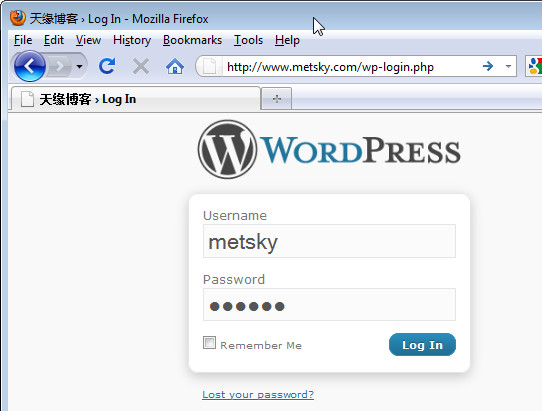Focus the Username field containing metsky
Screen dimensions: 542x411
pos(329,241)
